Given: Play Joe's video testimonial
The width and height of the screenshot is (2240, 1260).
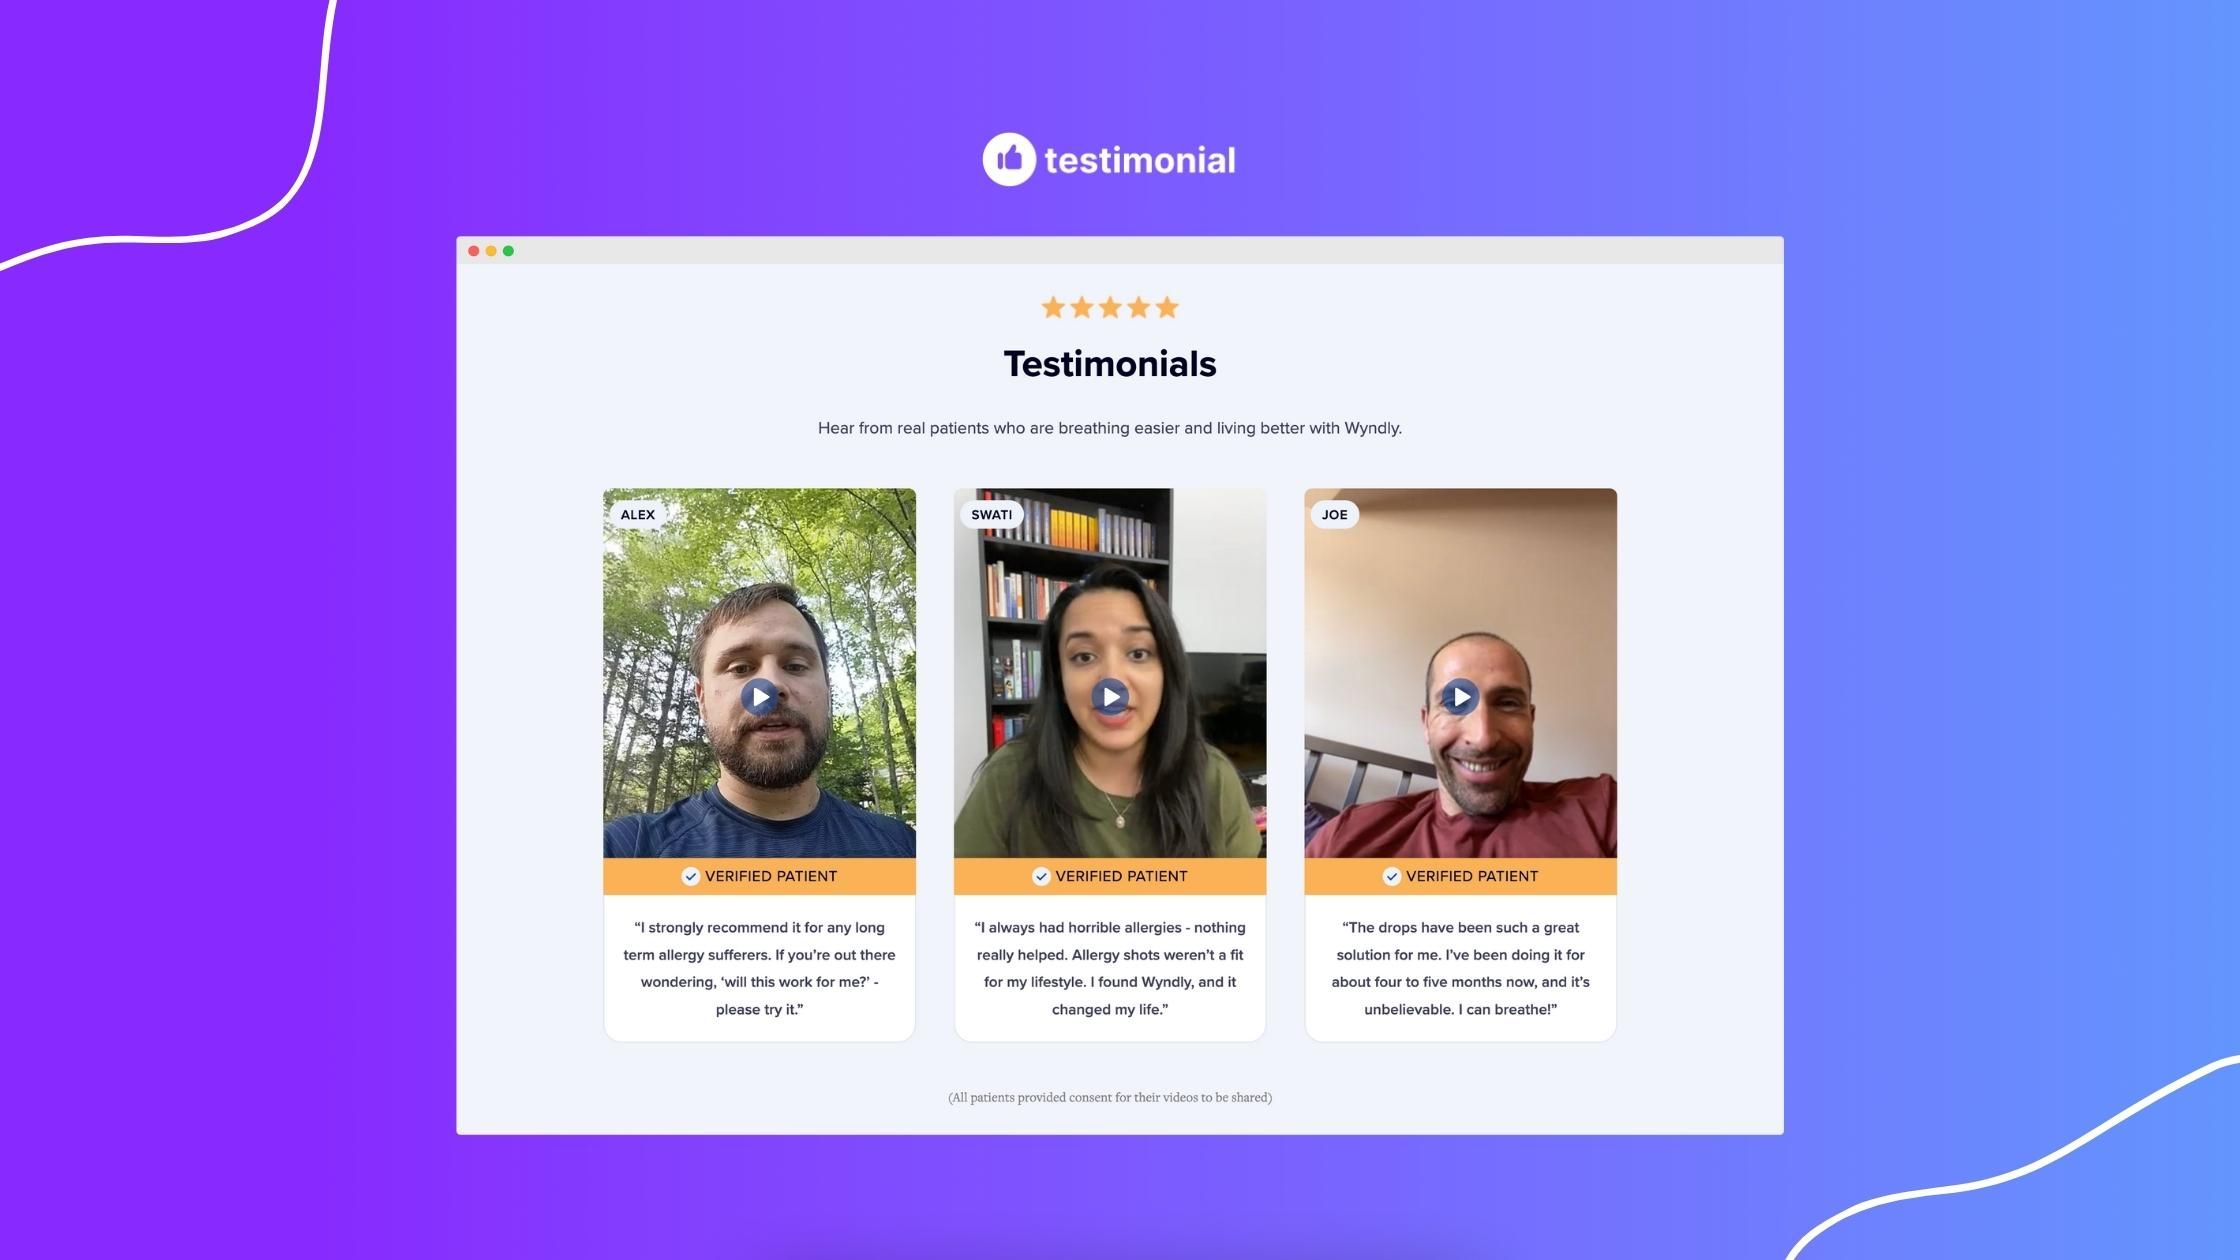Looking at the screenshot, I should pos(1460,696).
